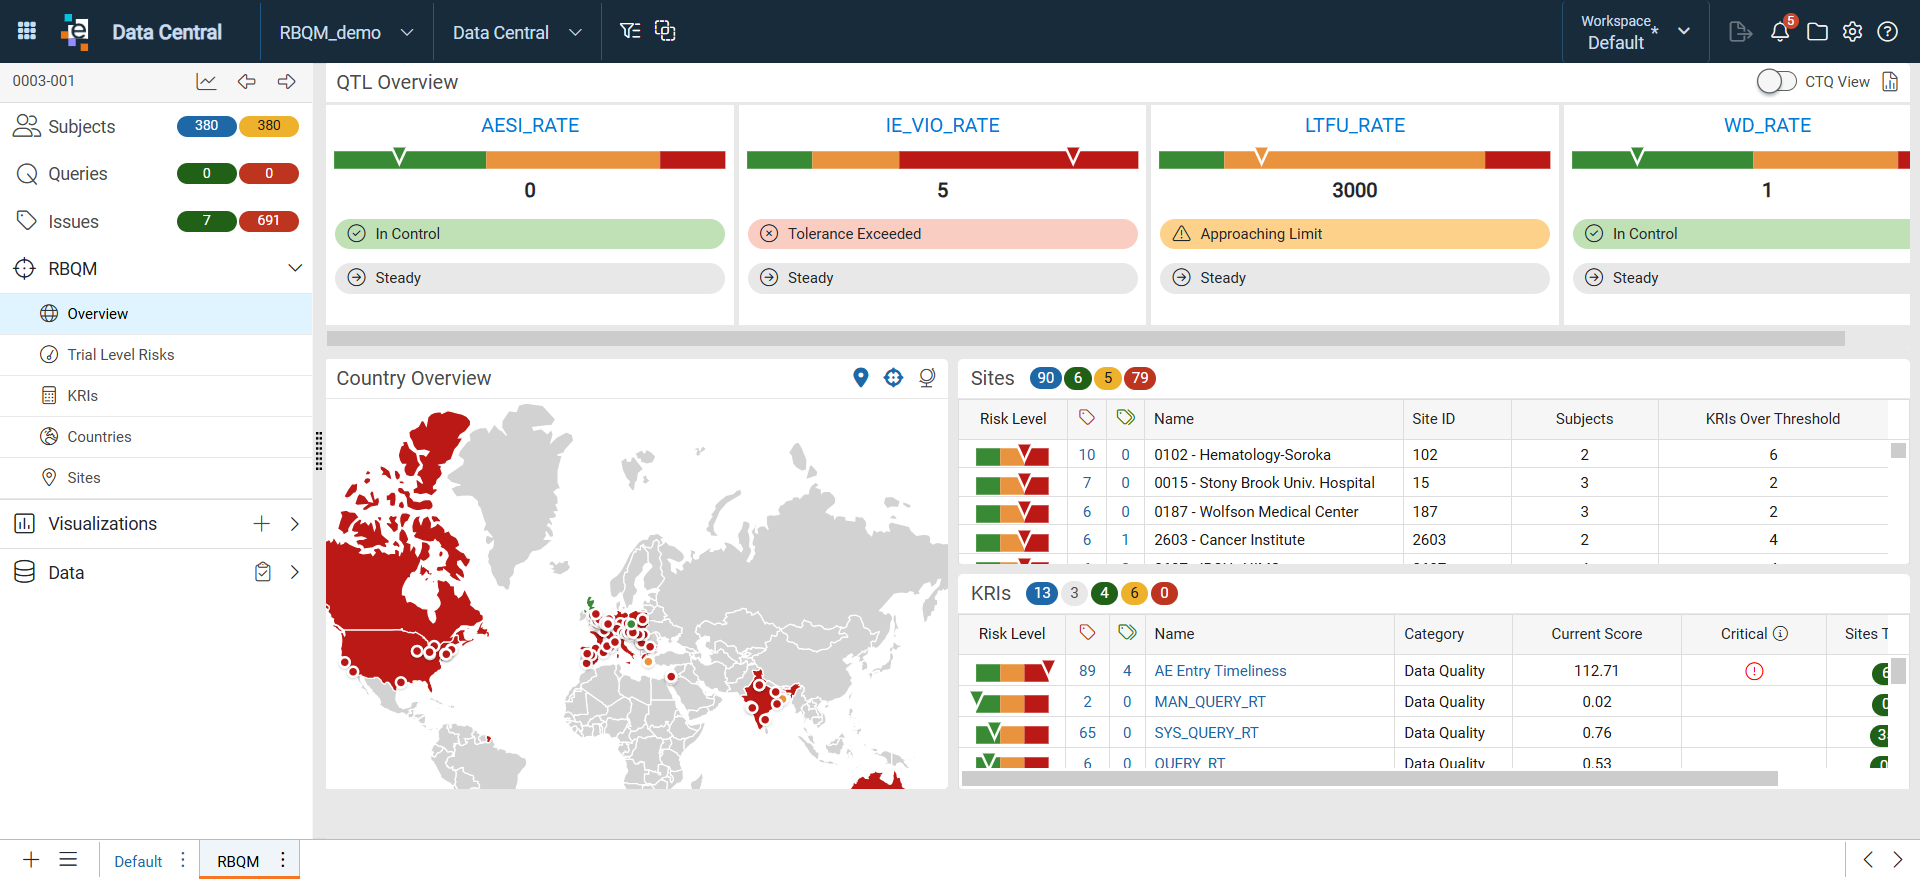Click the LTFU_RATE tolerance color bar
Screen dimensions: 1920x879
1354,159
